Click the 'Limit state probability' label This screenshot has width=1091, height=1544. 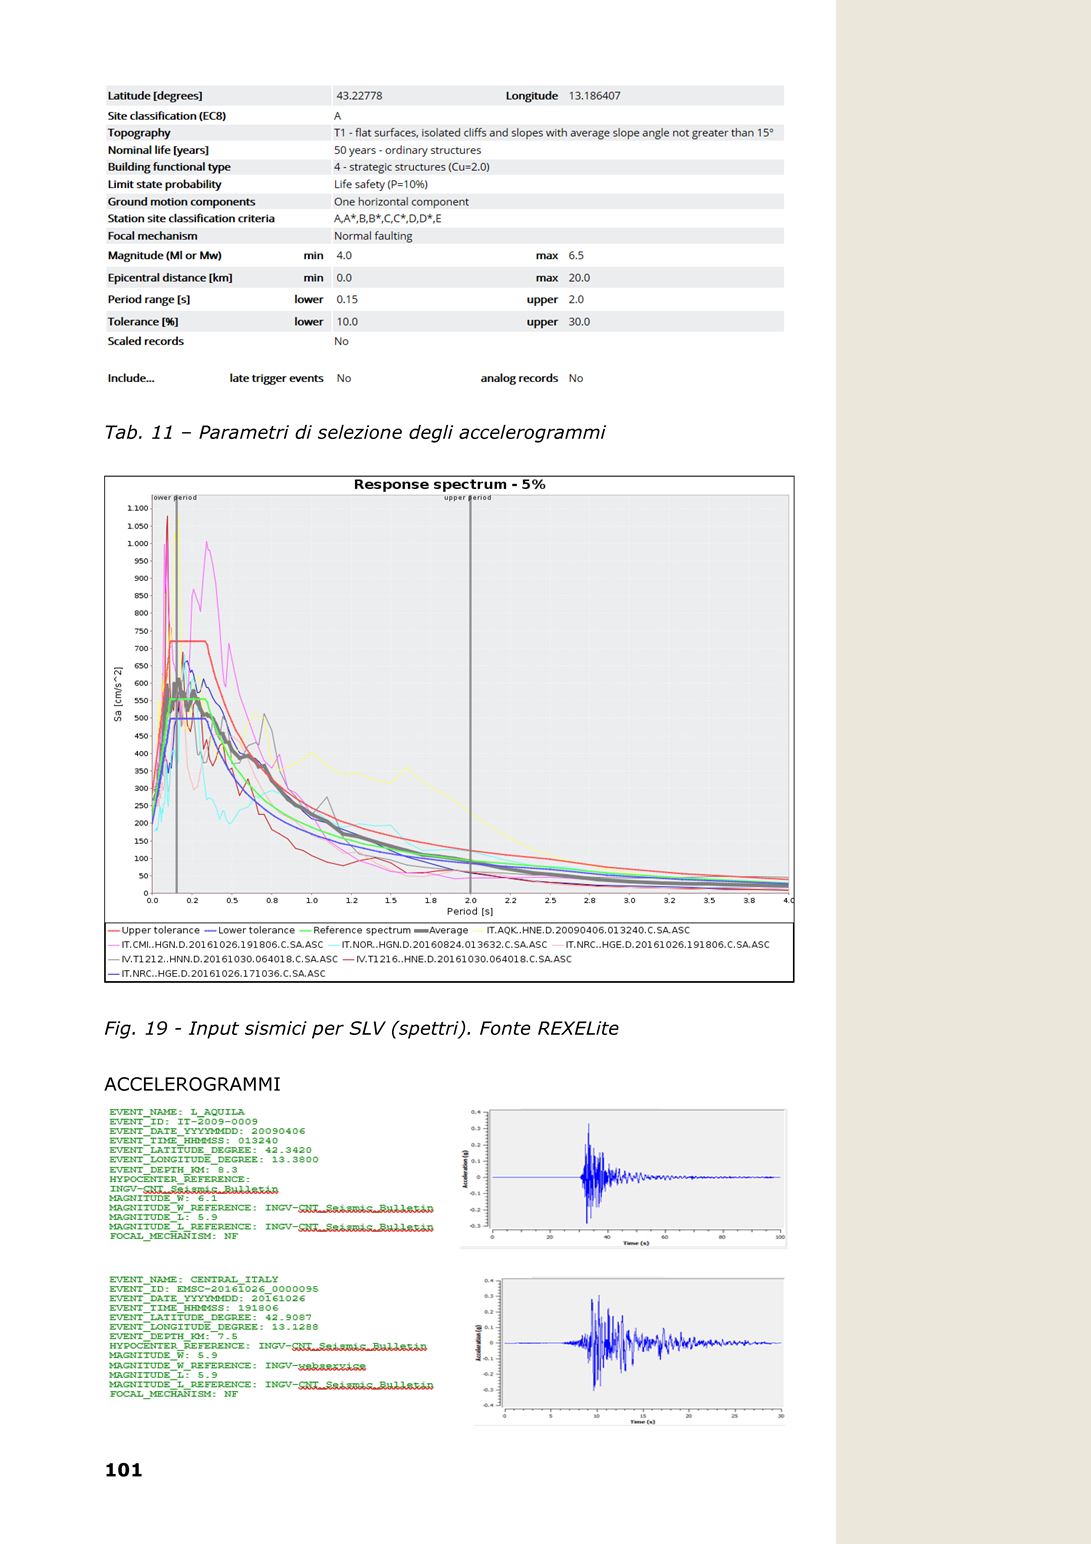165,184
